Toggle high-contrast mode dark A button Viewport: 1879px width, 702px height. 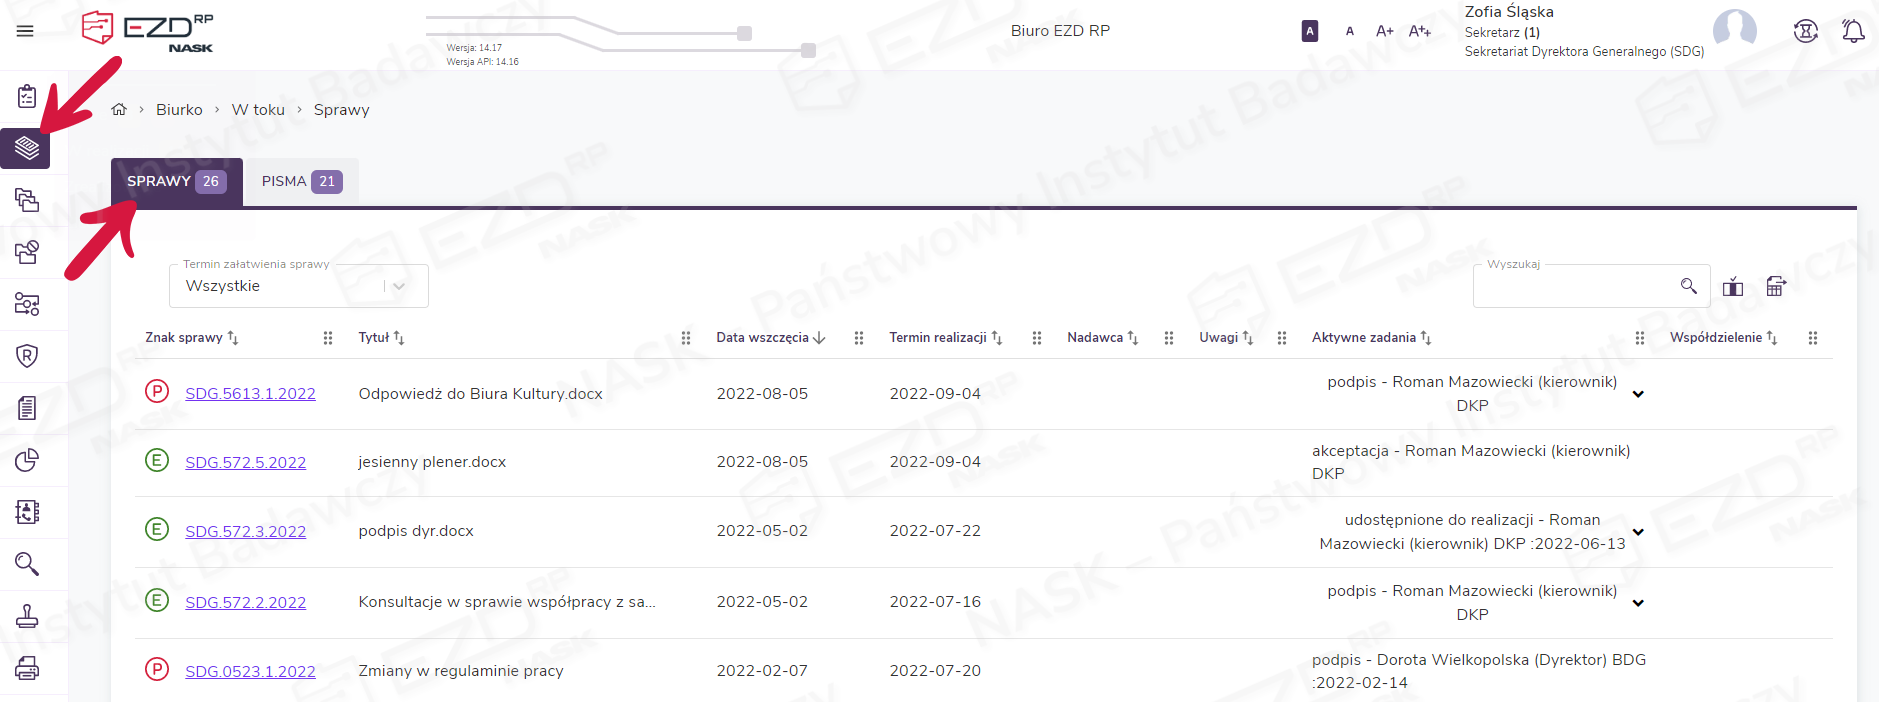coord(1309,31)
